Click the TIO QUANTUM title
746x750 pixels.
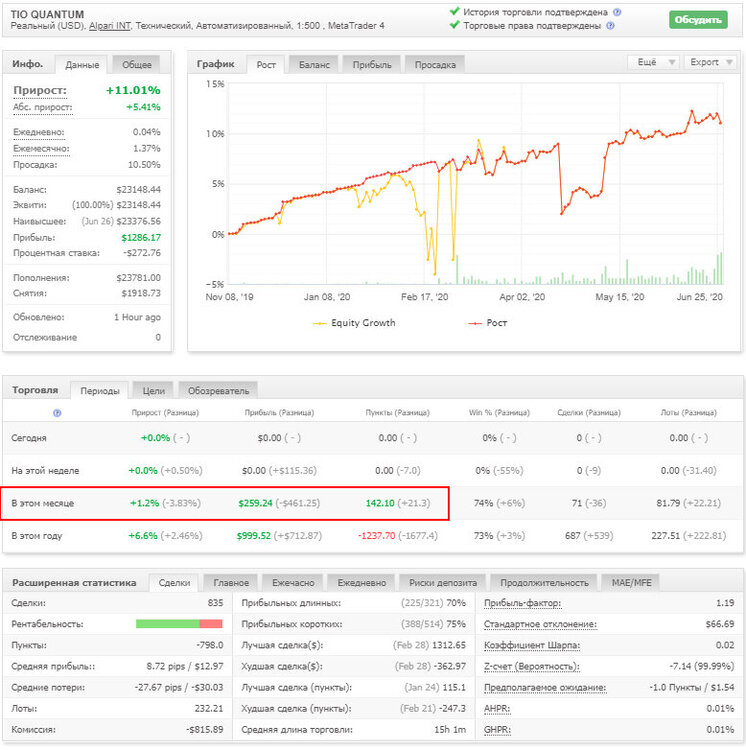(47, 14)
